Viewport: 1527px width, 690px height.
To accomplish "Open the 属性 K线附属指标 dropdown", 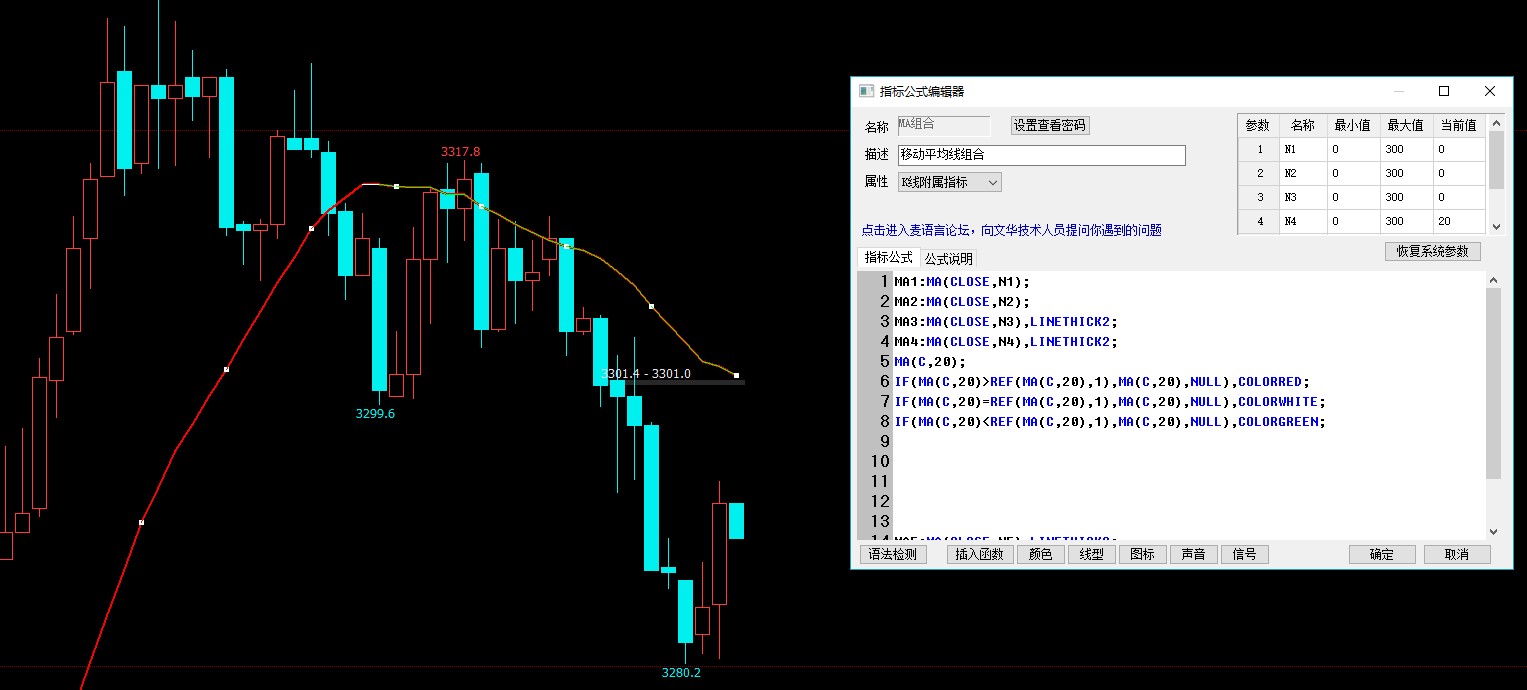I will coord(949,182).
